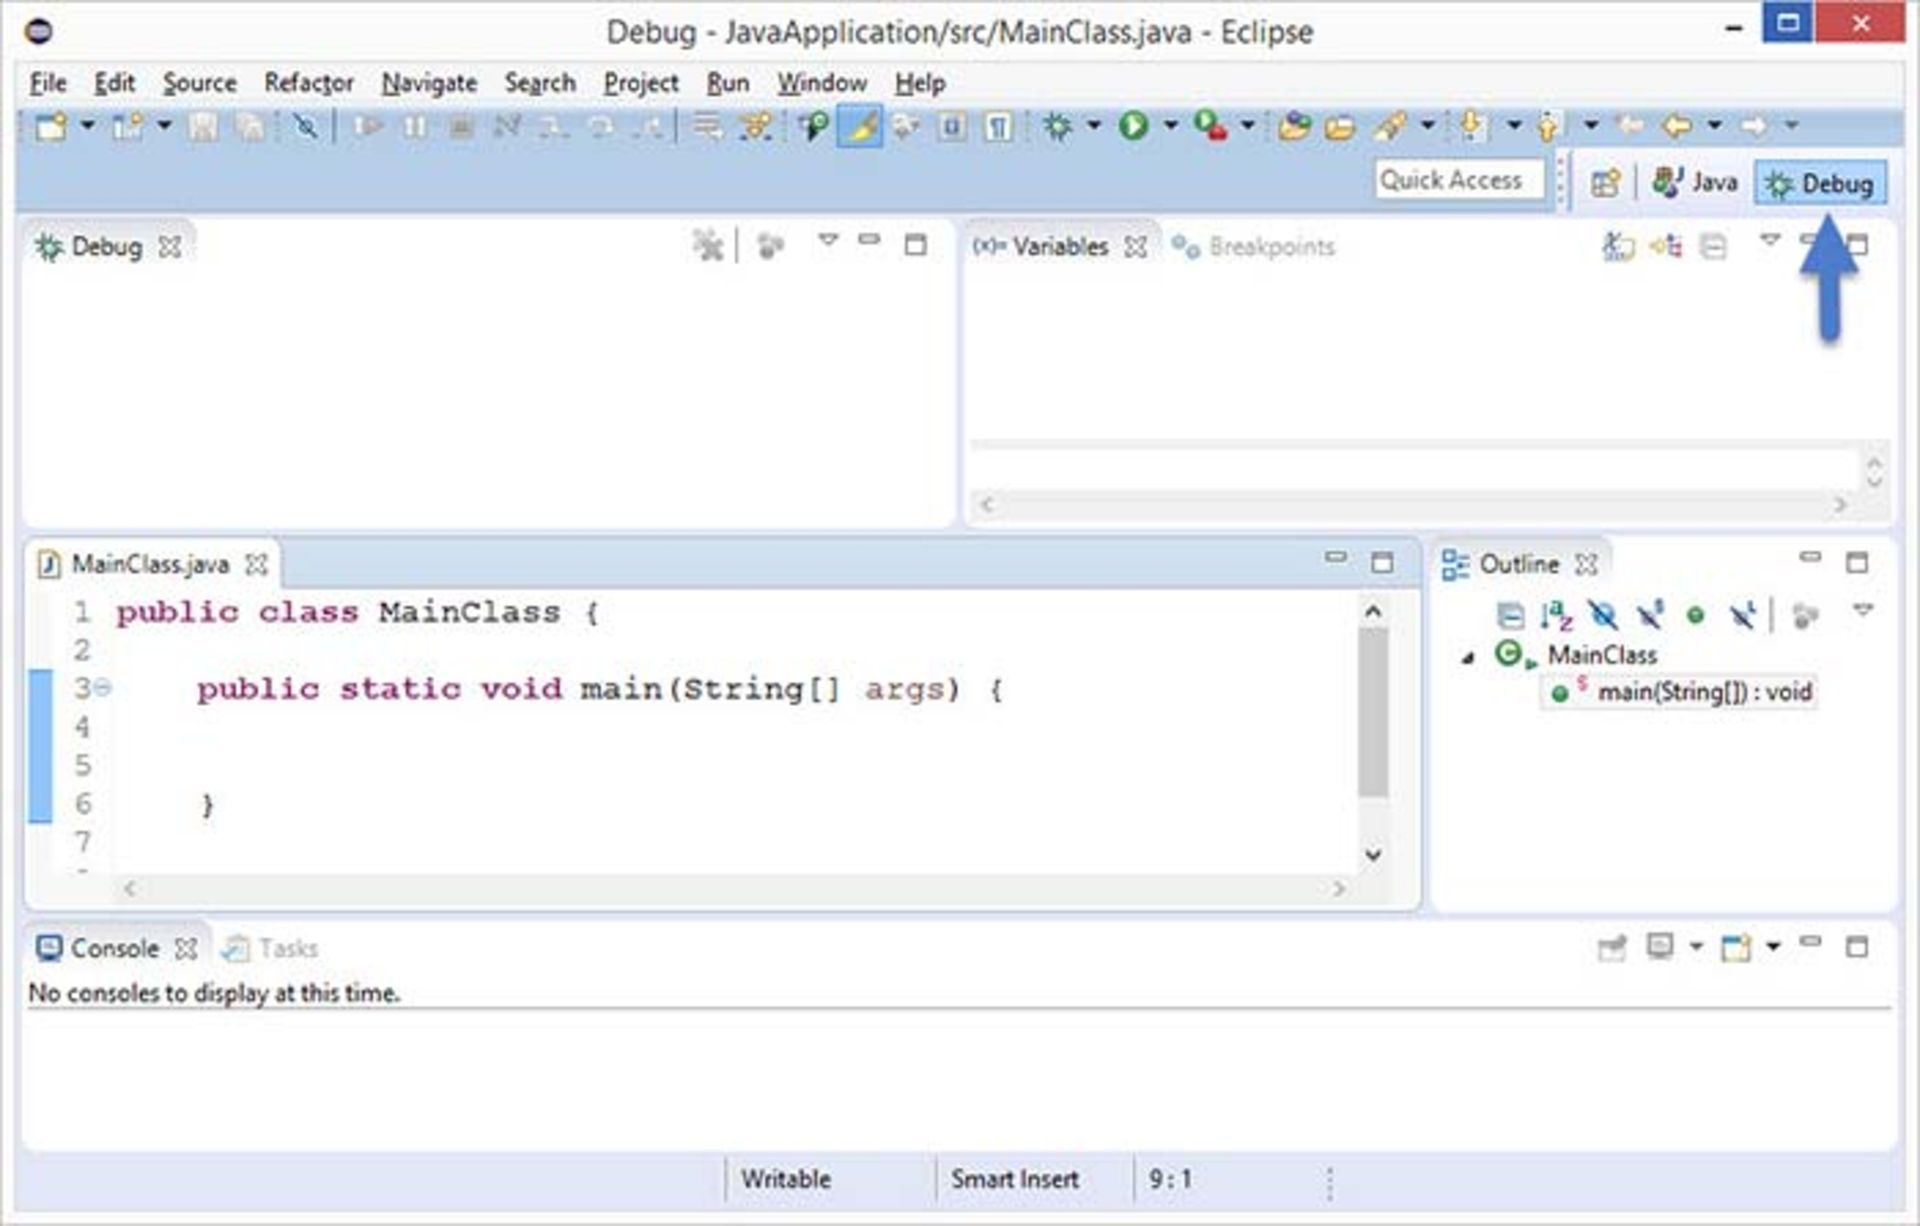Image resolution: width=1920 pixels, height=1226 pixels.
Task: Click the New file toolbar icon
Action: pos(50,126)
